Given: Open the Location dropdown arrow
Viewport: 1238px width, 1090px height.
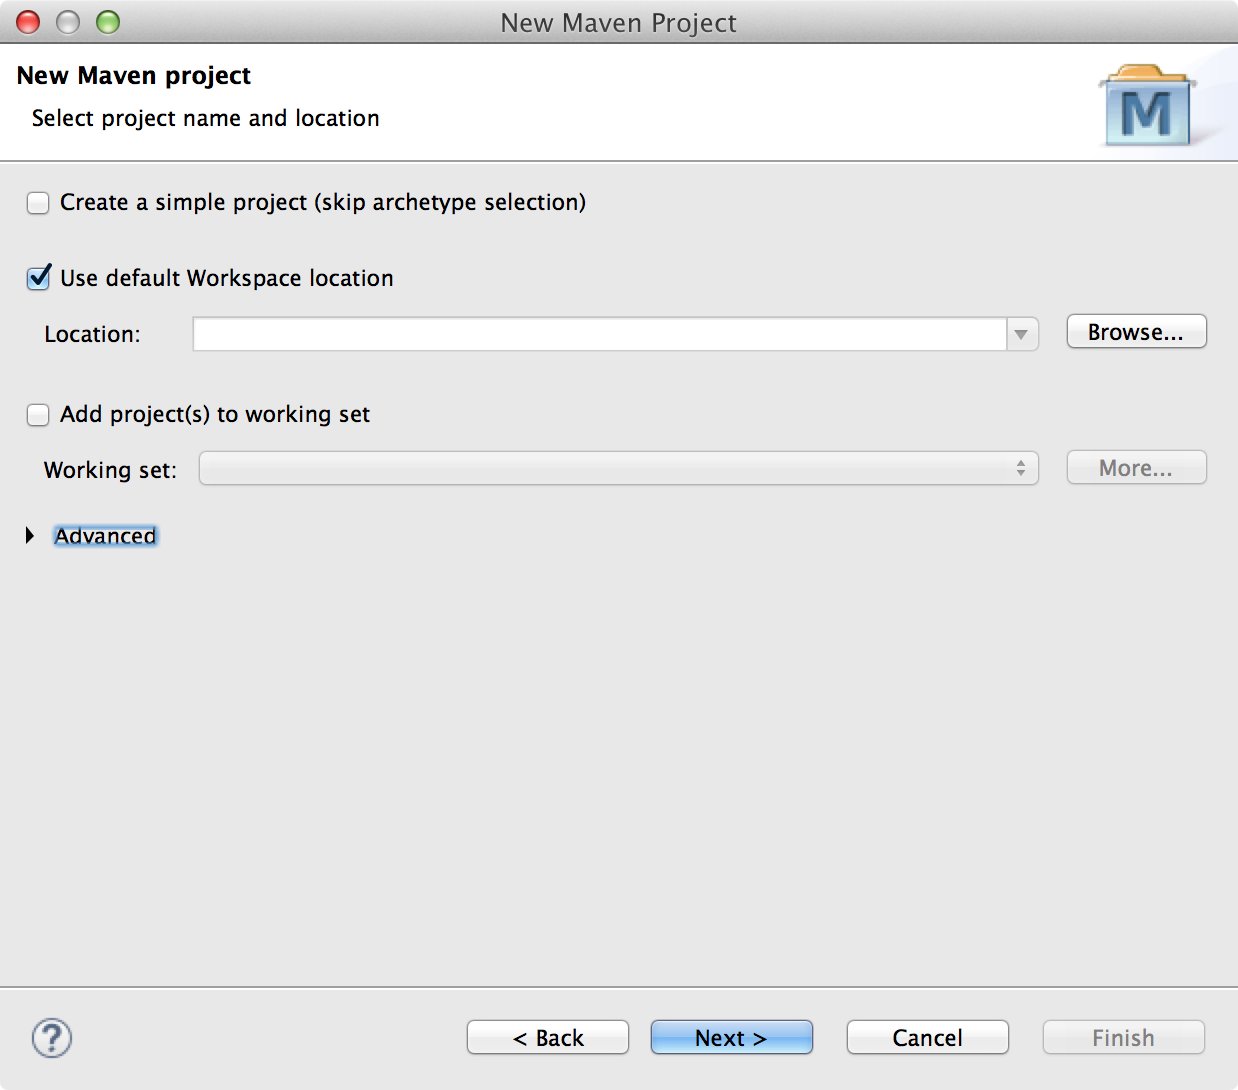Looking at the screenshot, I should pos(1021,334).
